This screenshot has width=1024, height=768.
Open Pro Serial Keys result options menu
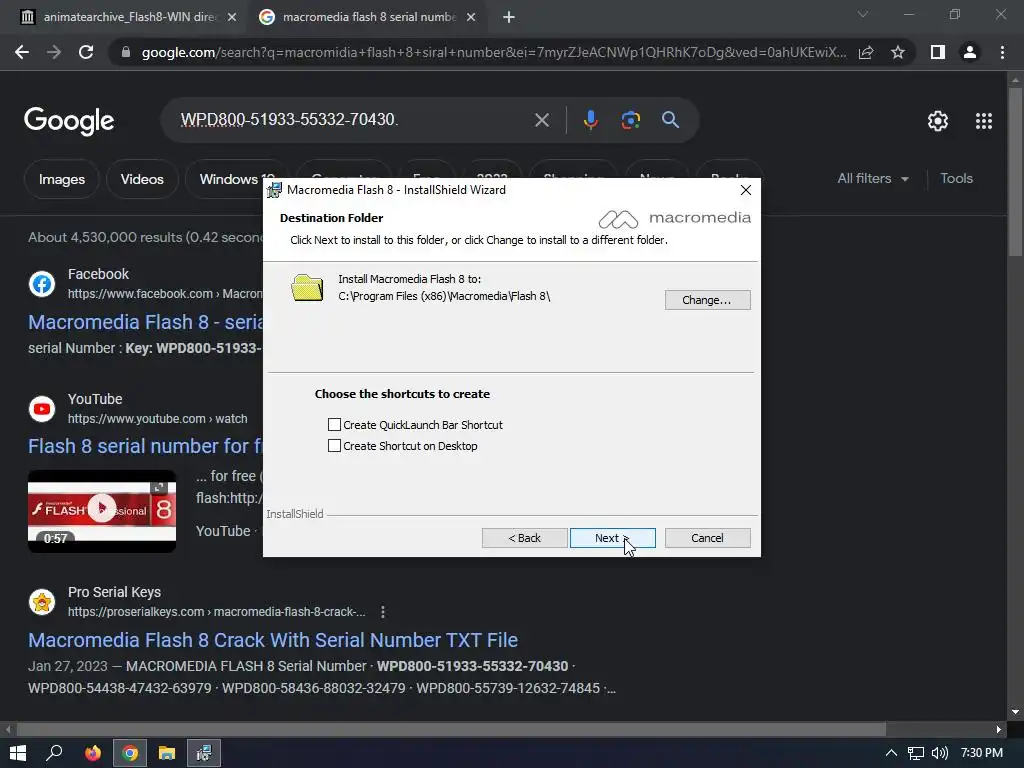383,612
